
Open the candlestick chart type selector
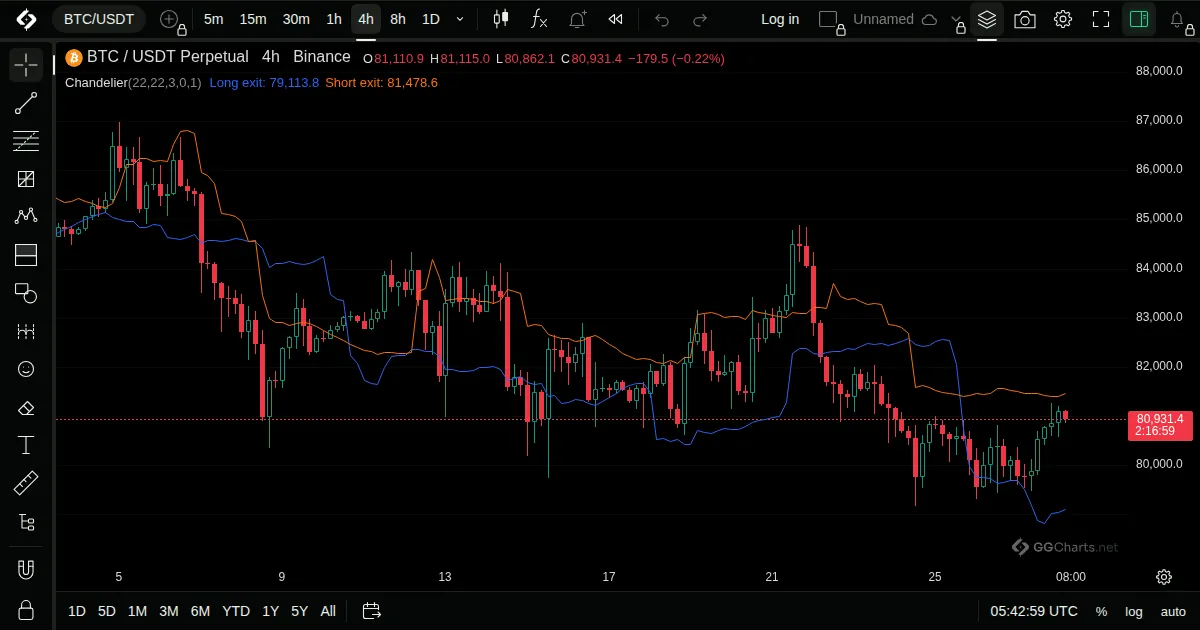pyautogui.click(x=502, y=19)
